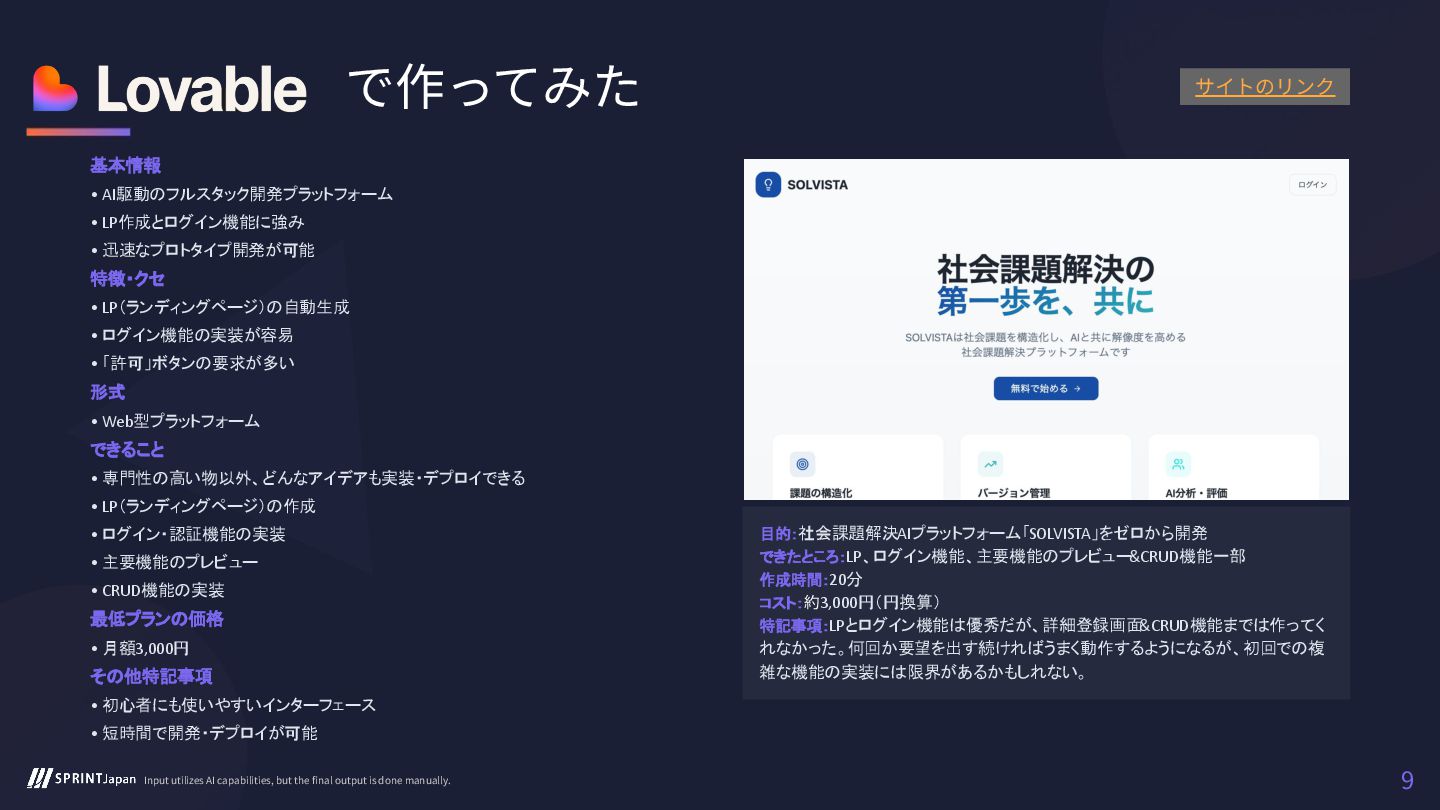Click '「許可」ボタンの要求が多い' bullet
The image size is (1440, 810).
pyautogui.click(x=193, y=363)
